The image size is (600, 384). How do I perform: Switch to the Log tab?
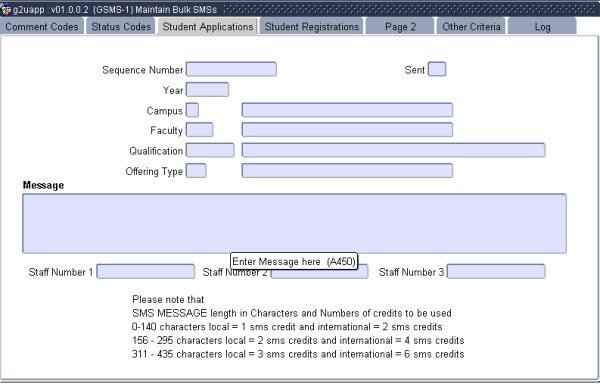(x=542, y=27)
